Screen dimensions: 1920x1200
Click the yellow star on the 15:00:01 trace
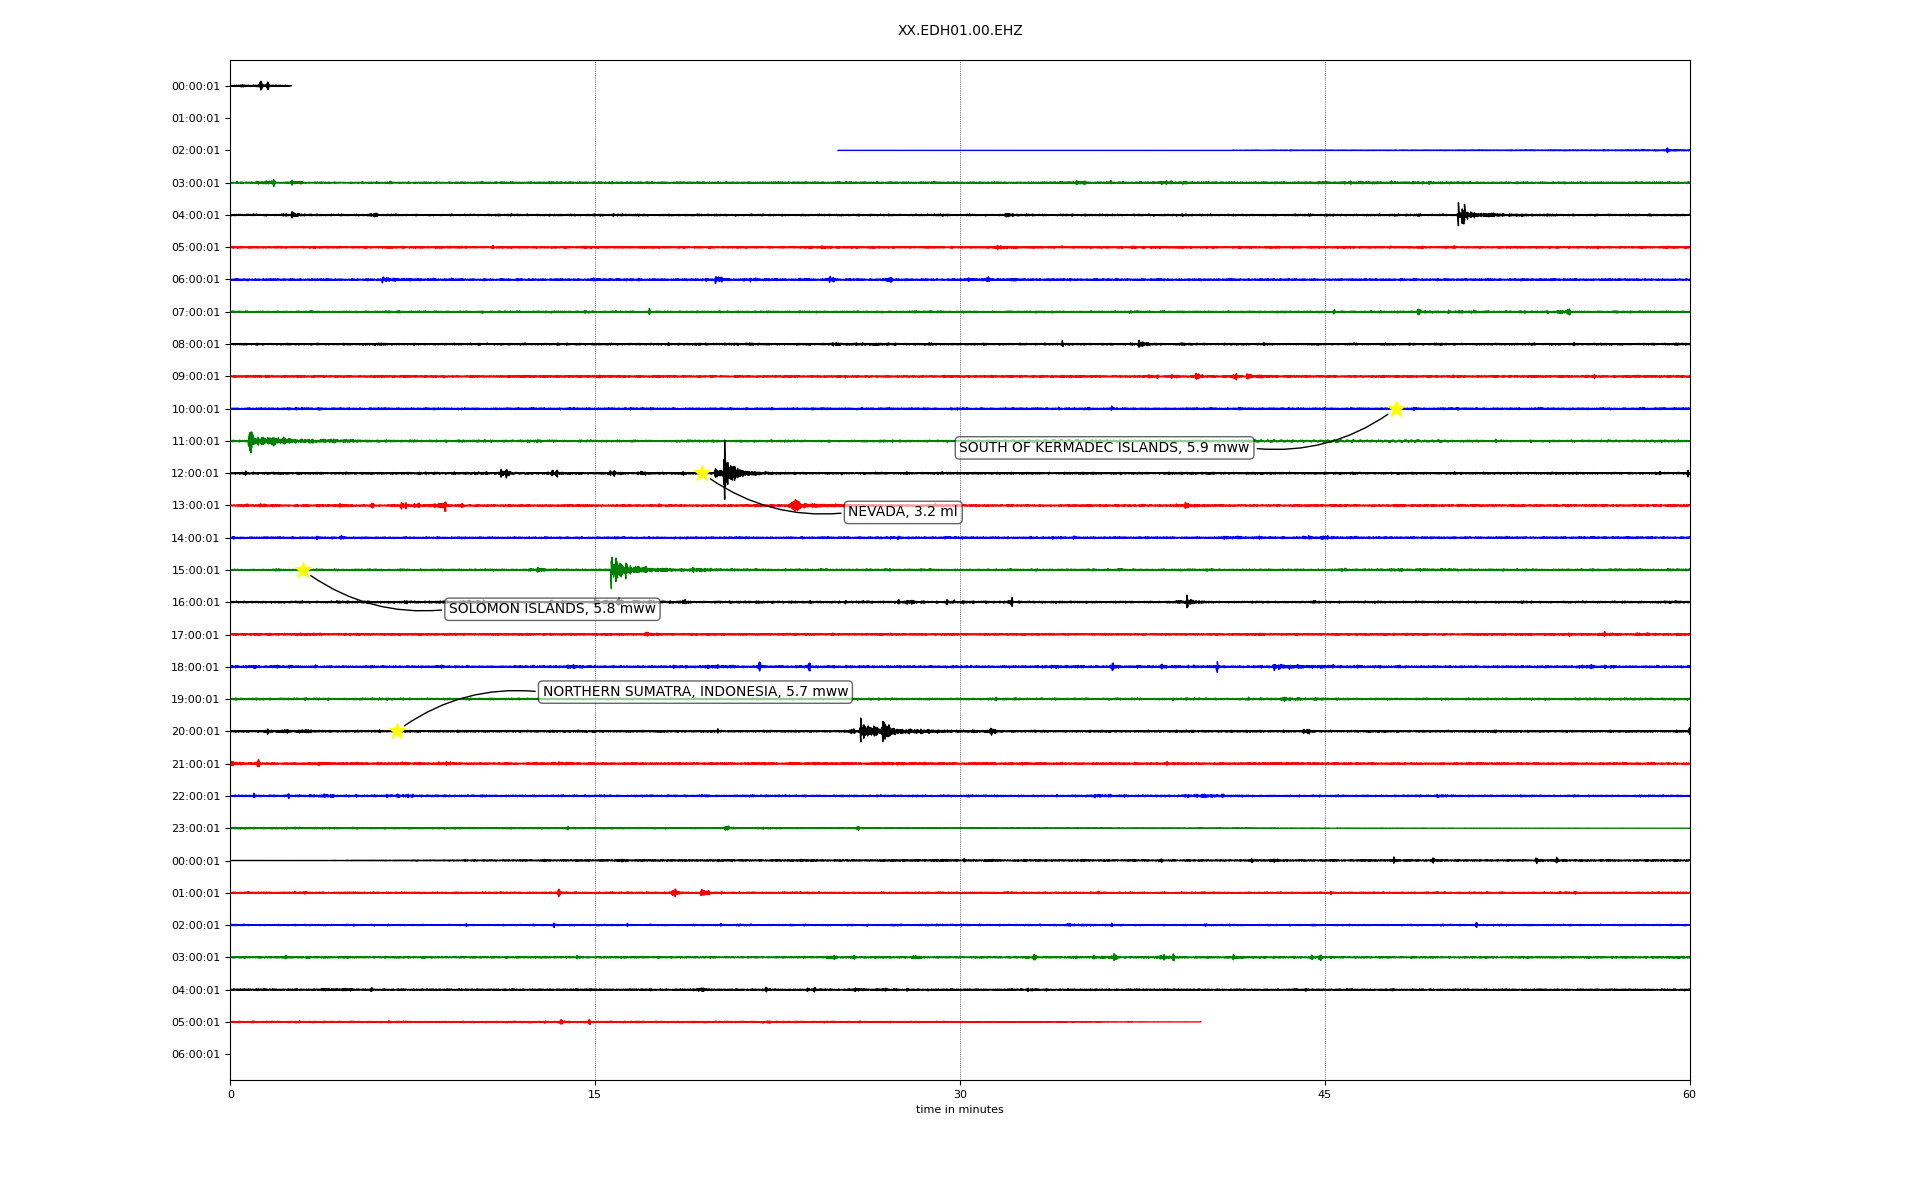coord(303,570)
